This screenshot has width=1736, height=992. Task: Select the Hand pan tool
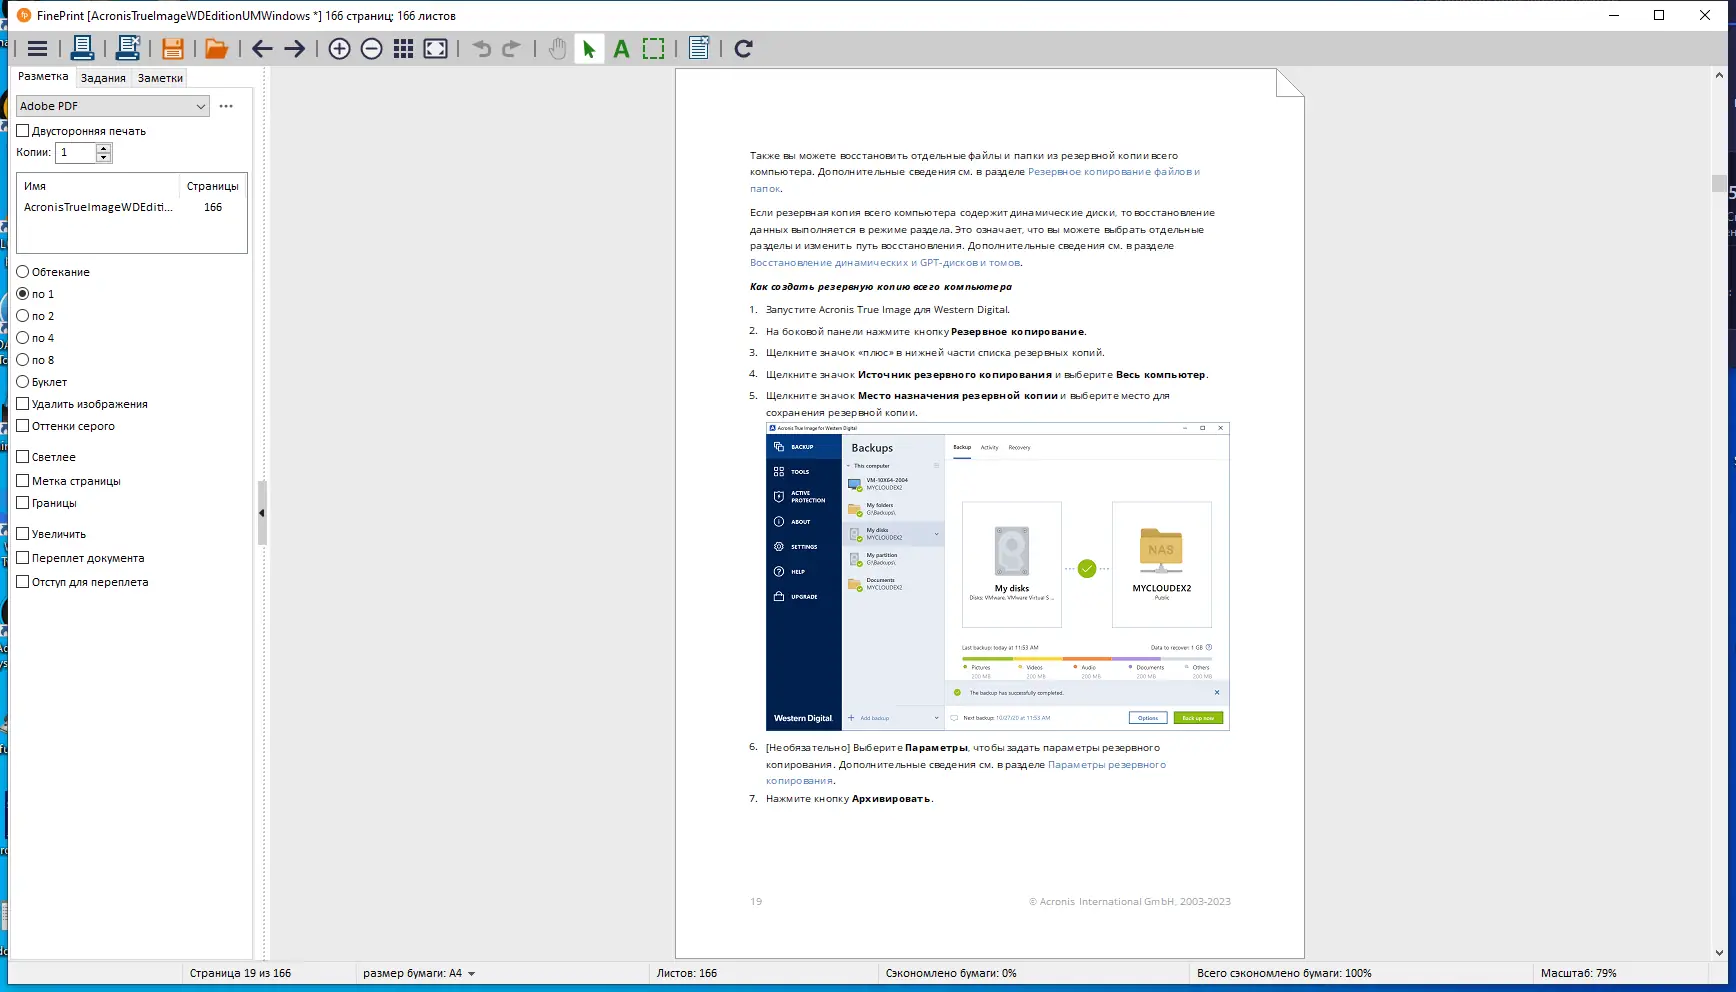(557, 48)
